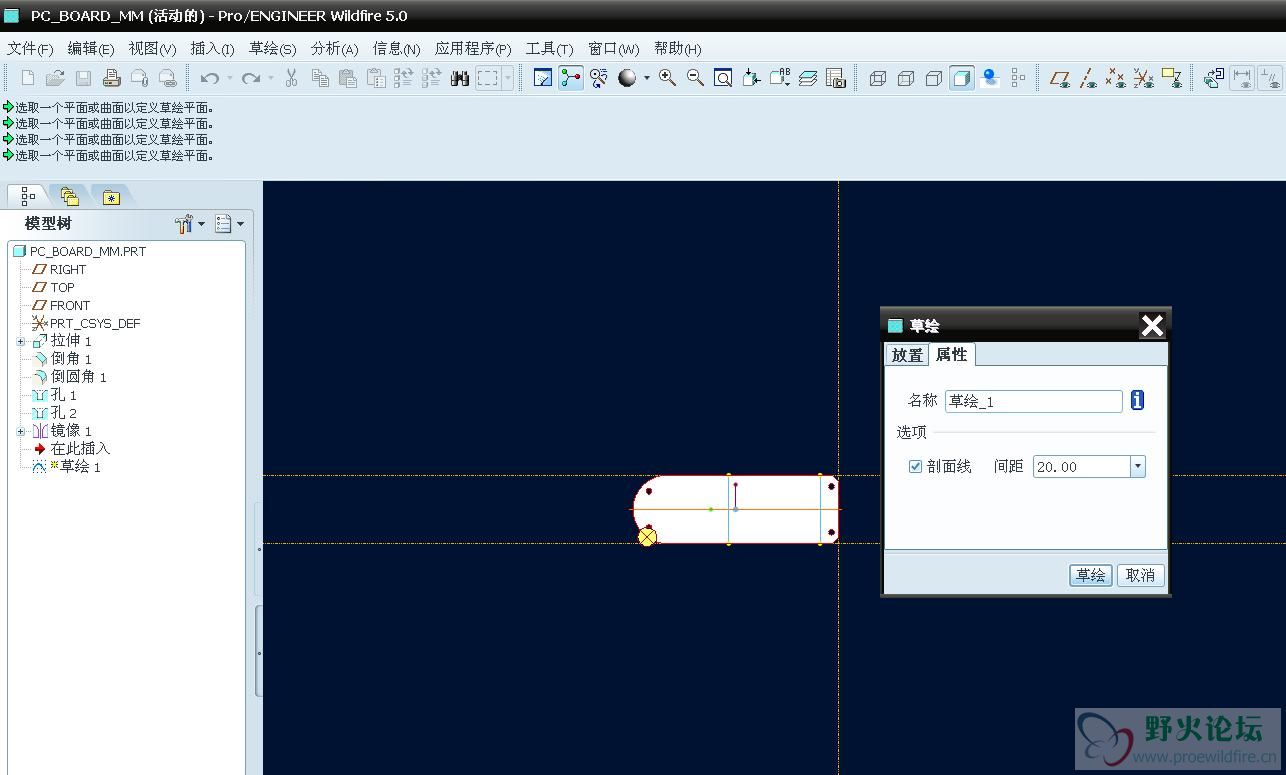Screen dimensions: 1286x775
Task: Click the Redo arrow icon
Action: pyautogui.click(x=251, y=78)
